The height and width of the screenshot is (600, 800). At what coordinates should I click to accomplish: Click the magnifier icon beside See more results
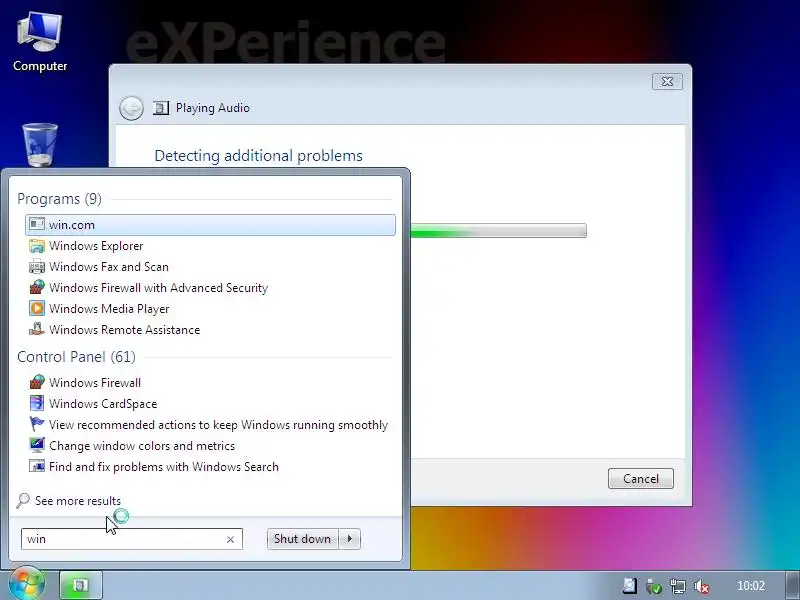click(23, 501)
